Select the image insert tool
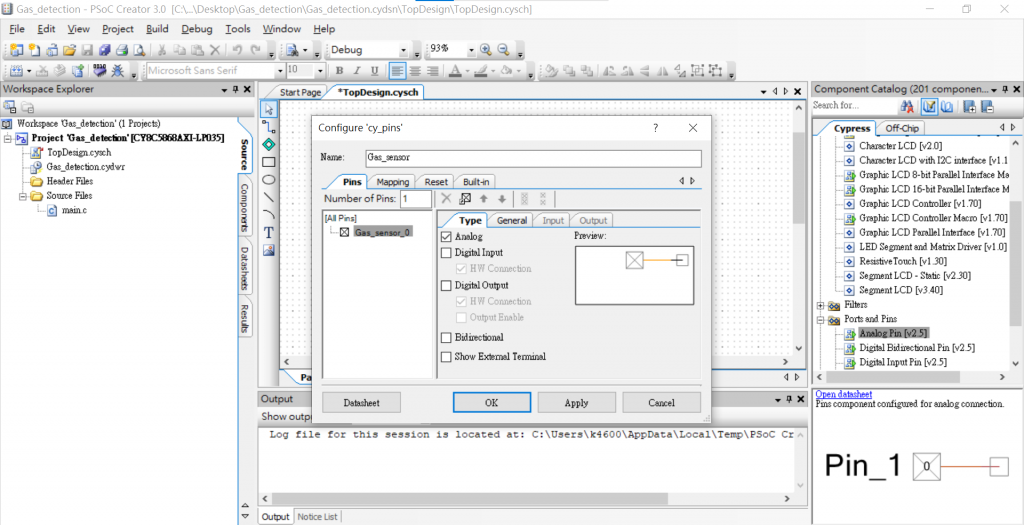Image resolution: width=1024 pixels, height=525 pixels. [268, 249]
